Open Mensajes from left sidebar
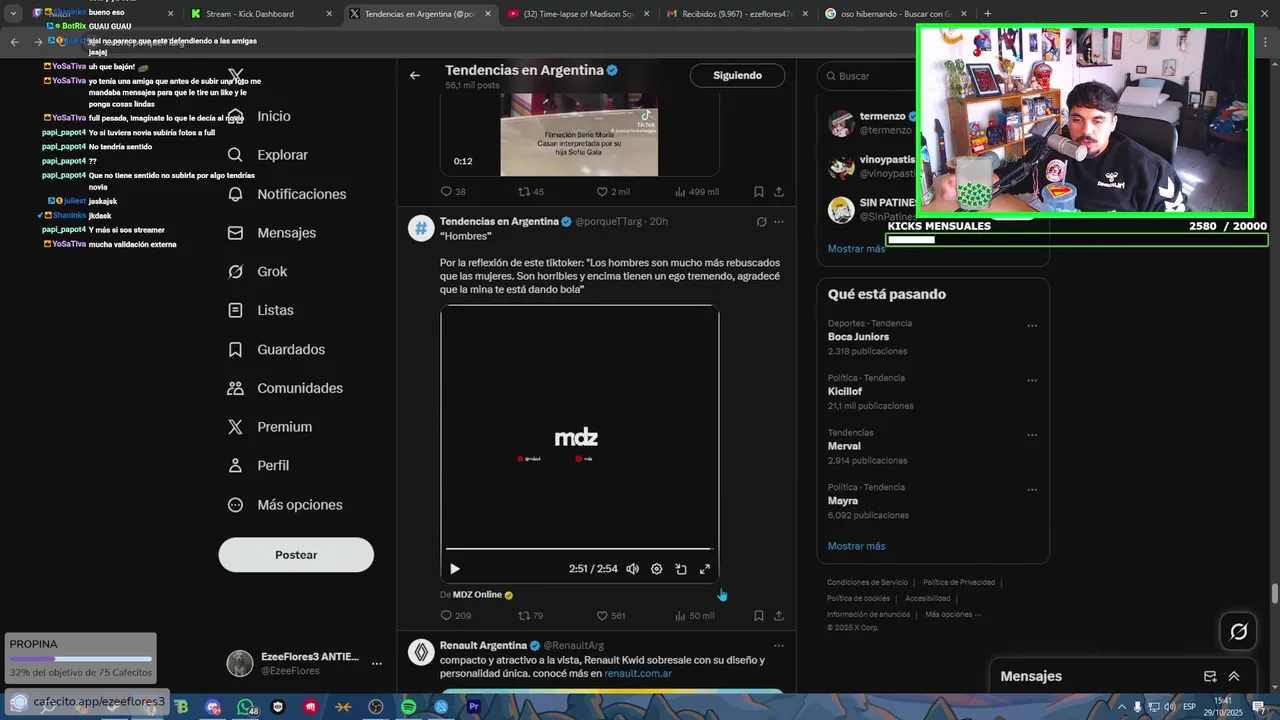This screenshot has height=720, width=1280. (272, 233)
